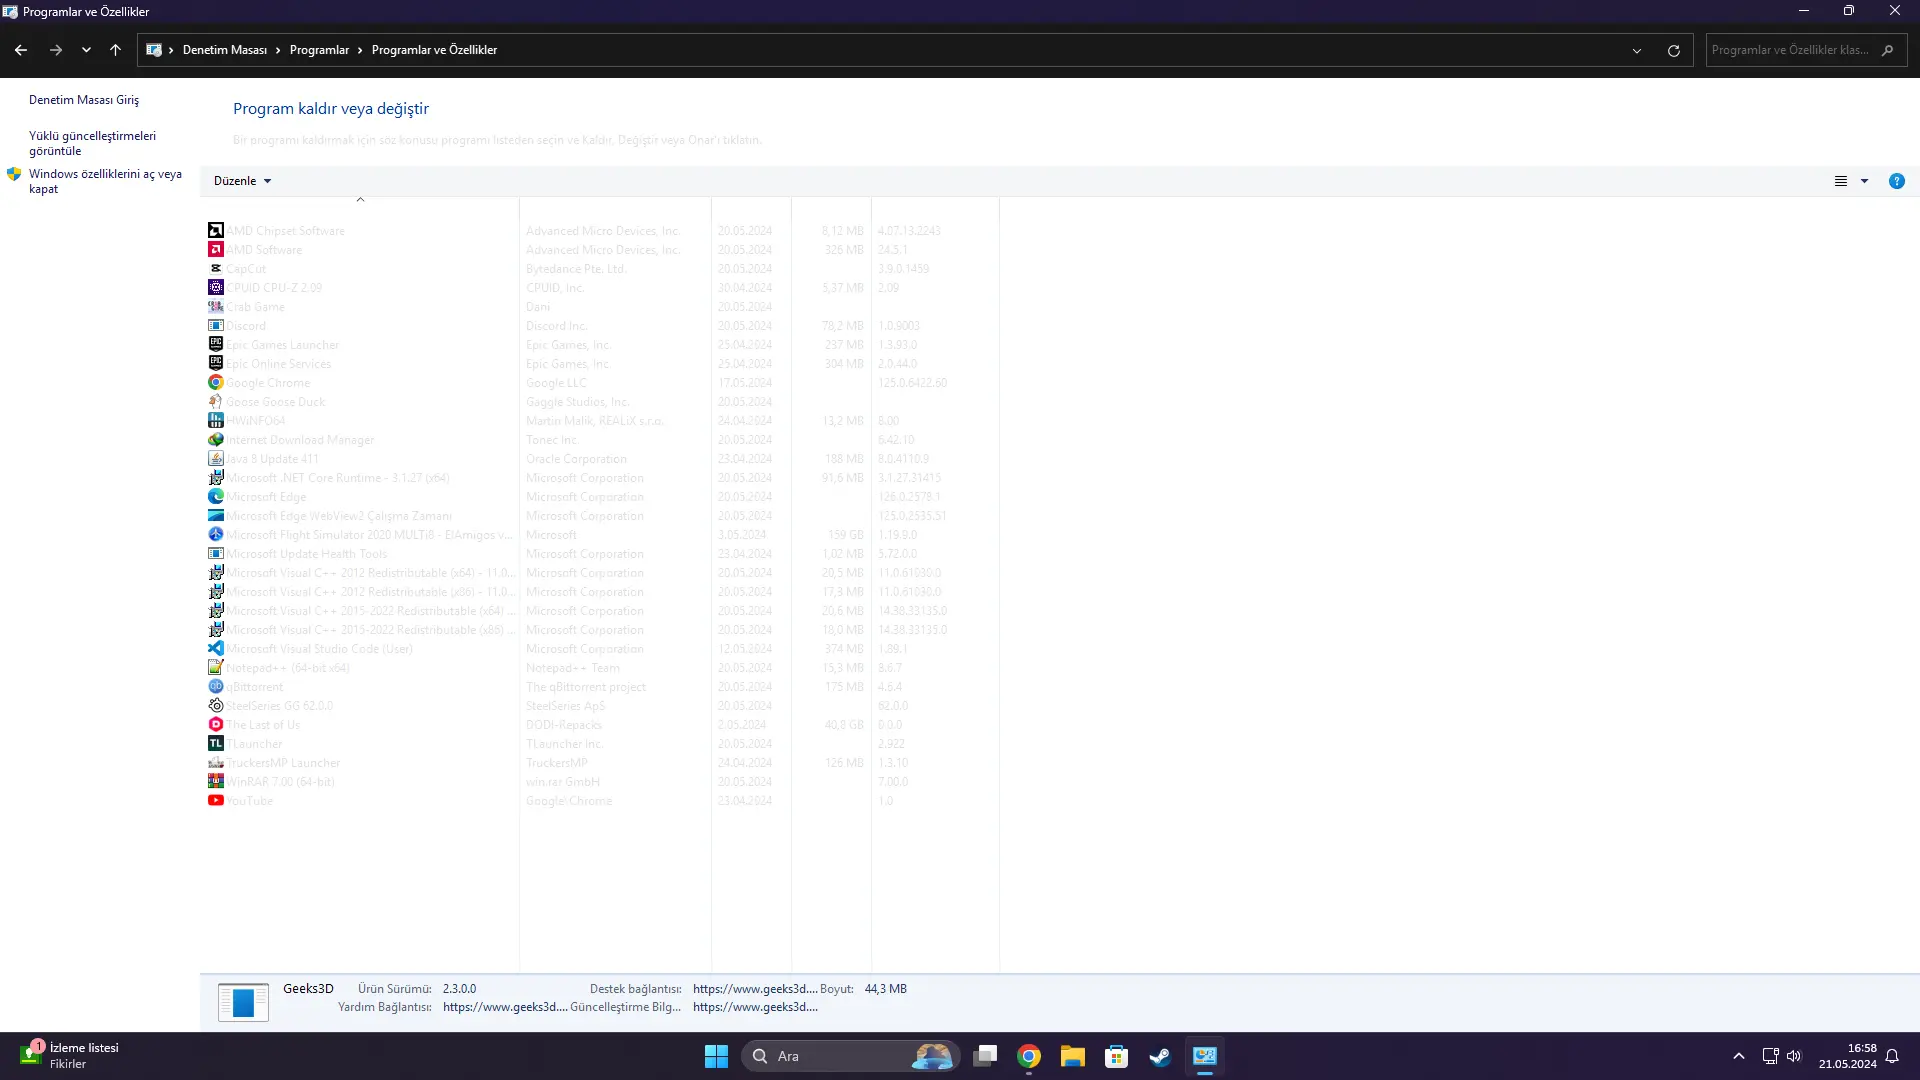This screenshot has width=1920, height=1080.
Task: Select the Epic Online Services entry
Action: (278, 364)
